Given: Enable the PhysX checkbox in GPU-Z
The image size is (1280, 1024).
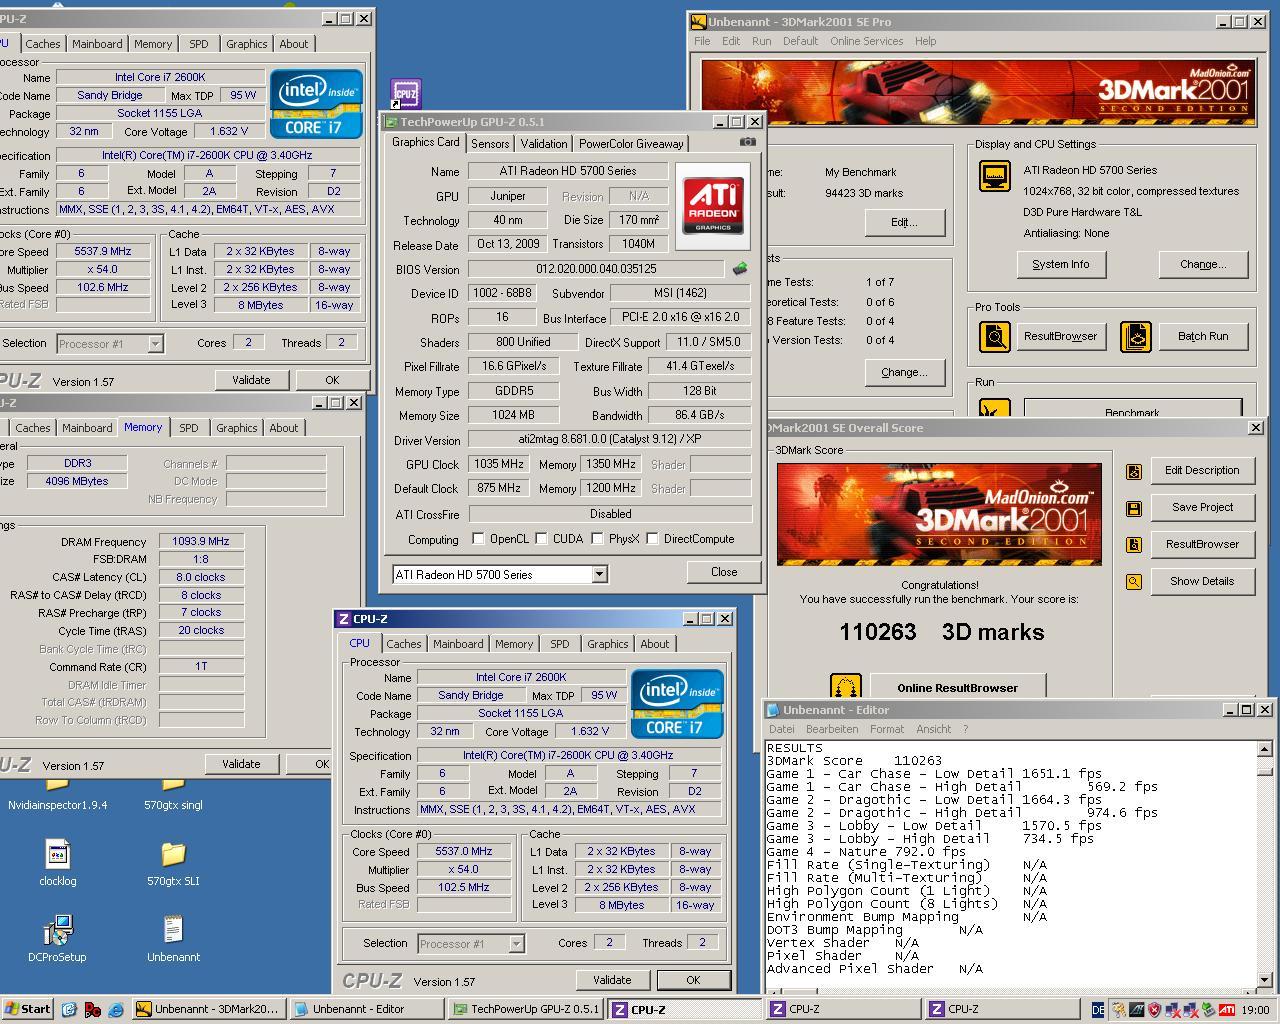Looking at the screenshot, I should point(597,539).
